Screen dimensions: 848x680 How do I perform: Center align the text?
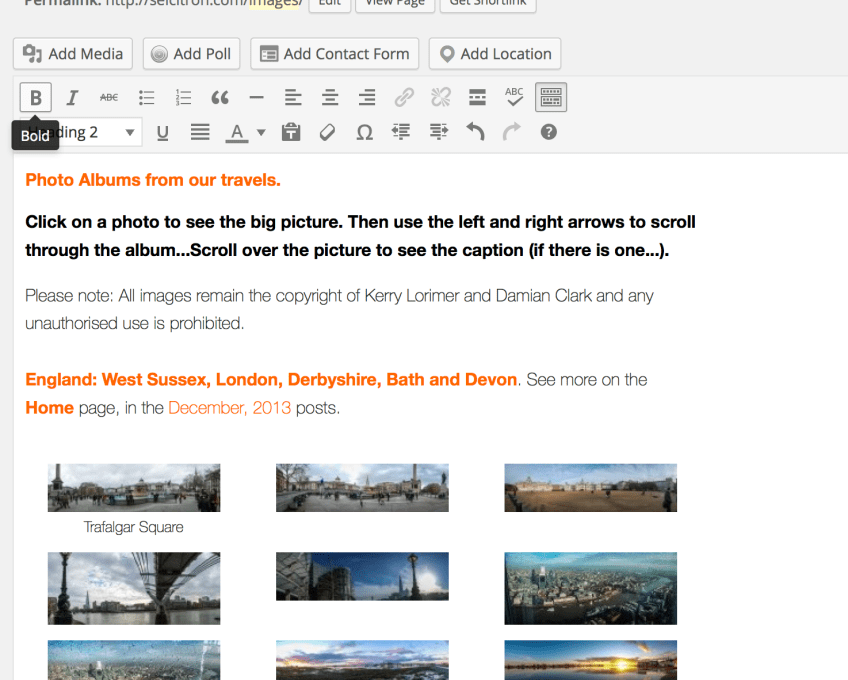tap(330, 98)
